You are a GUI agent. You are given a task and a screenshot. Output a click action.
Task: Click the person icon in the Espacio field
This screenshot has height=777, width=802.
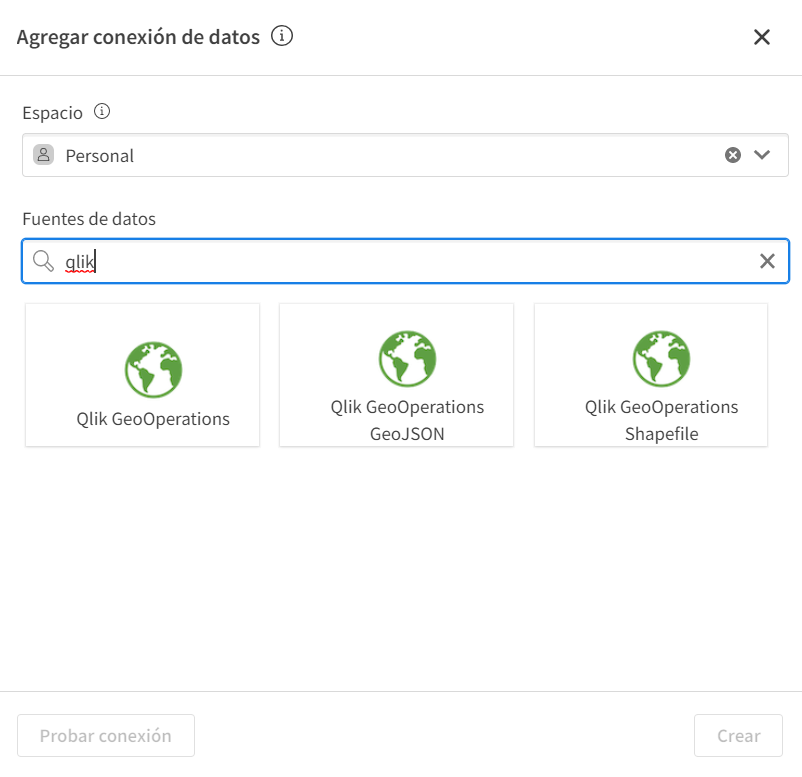[x=43, y=155]
